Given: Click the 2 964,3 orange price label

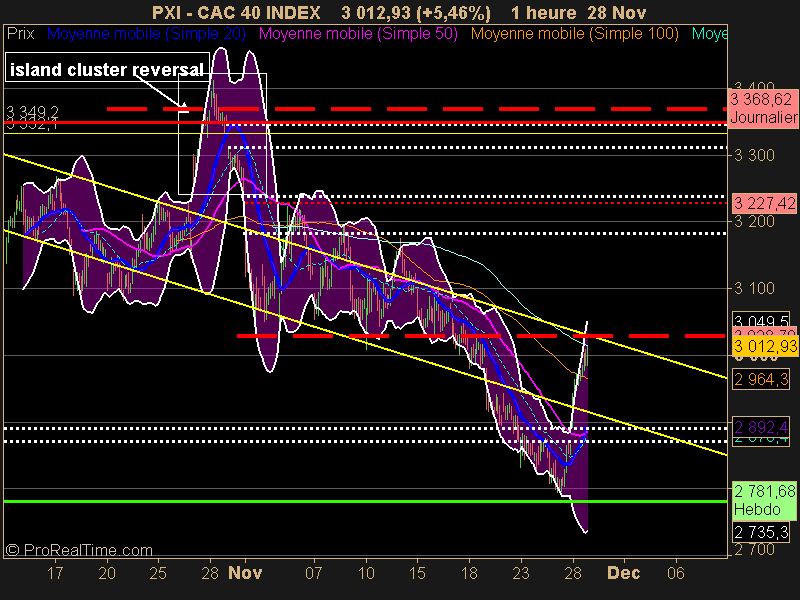Looking at the screenshot, I should pyautogui.click(x=761, y=380).
